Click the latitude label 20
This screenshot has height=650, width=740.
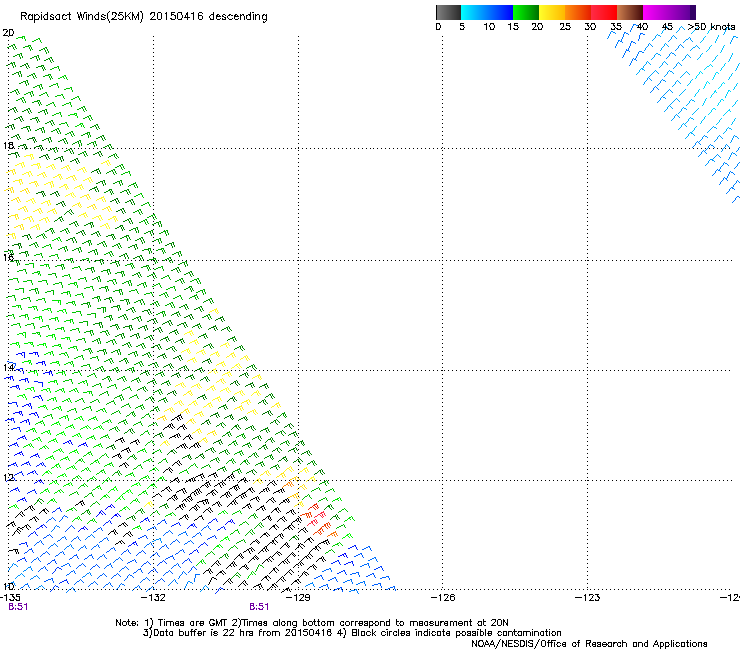[8, 33]
